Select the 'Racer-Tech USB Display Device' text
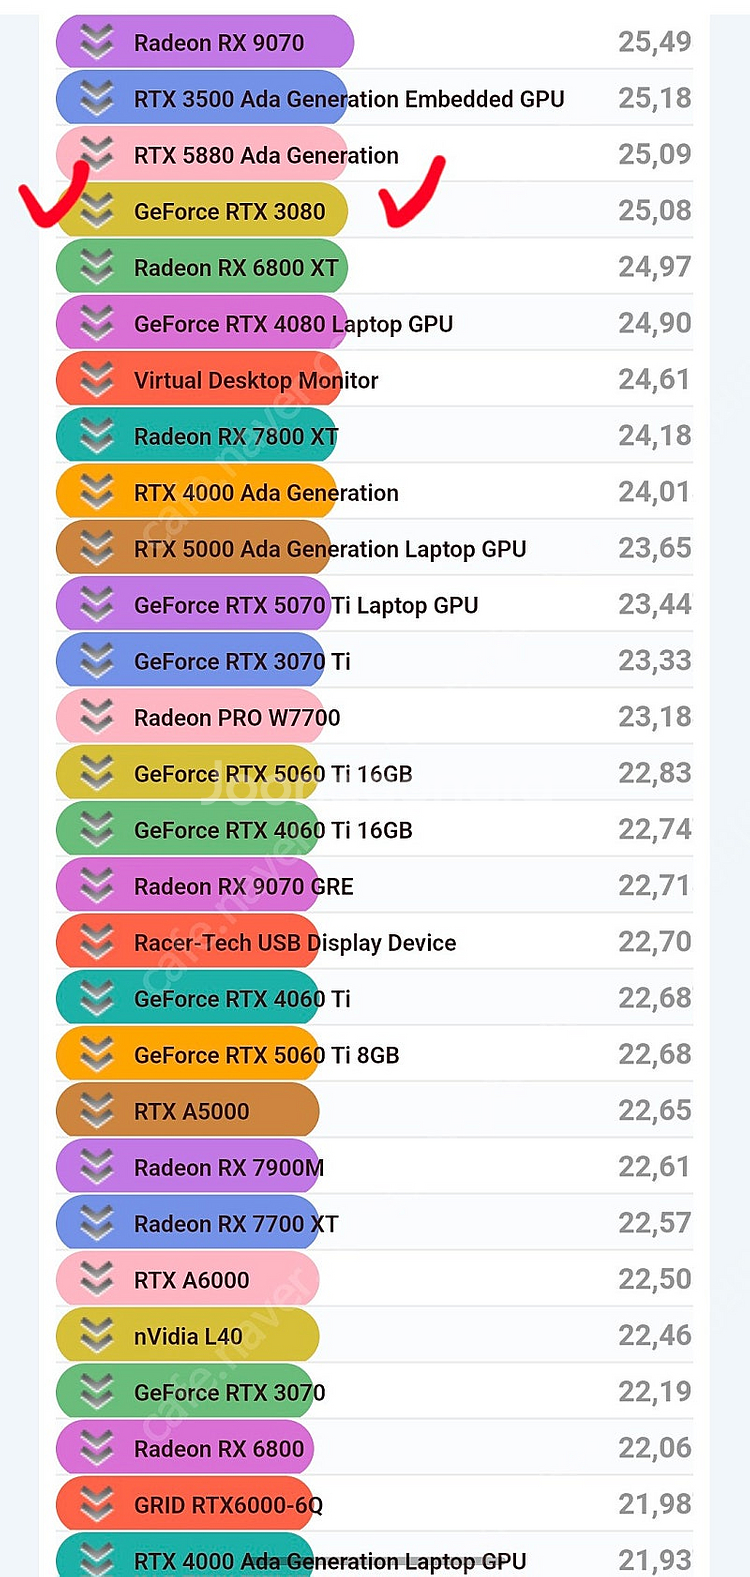This screenshot has height=1577, width=750. 295,943
